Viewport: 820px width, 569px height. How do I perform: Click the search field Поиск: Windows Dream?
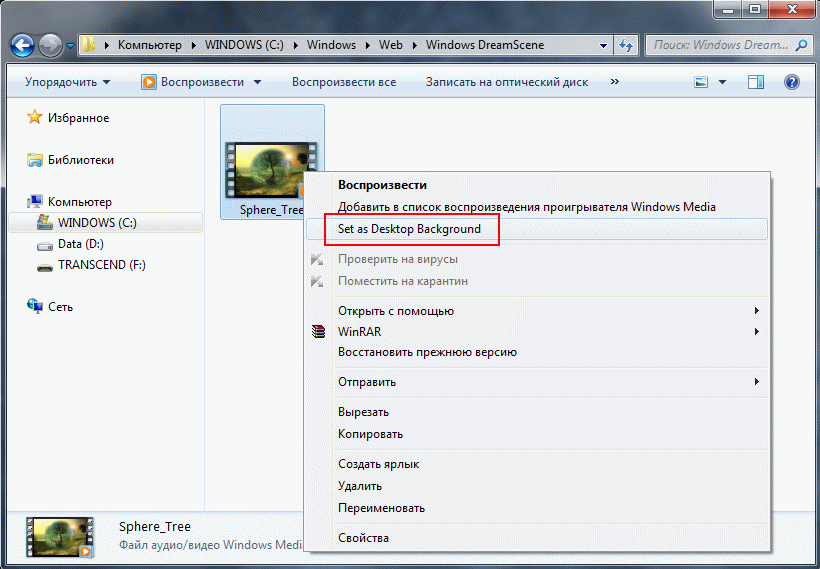tap(721, 45)
